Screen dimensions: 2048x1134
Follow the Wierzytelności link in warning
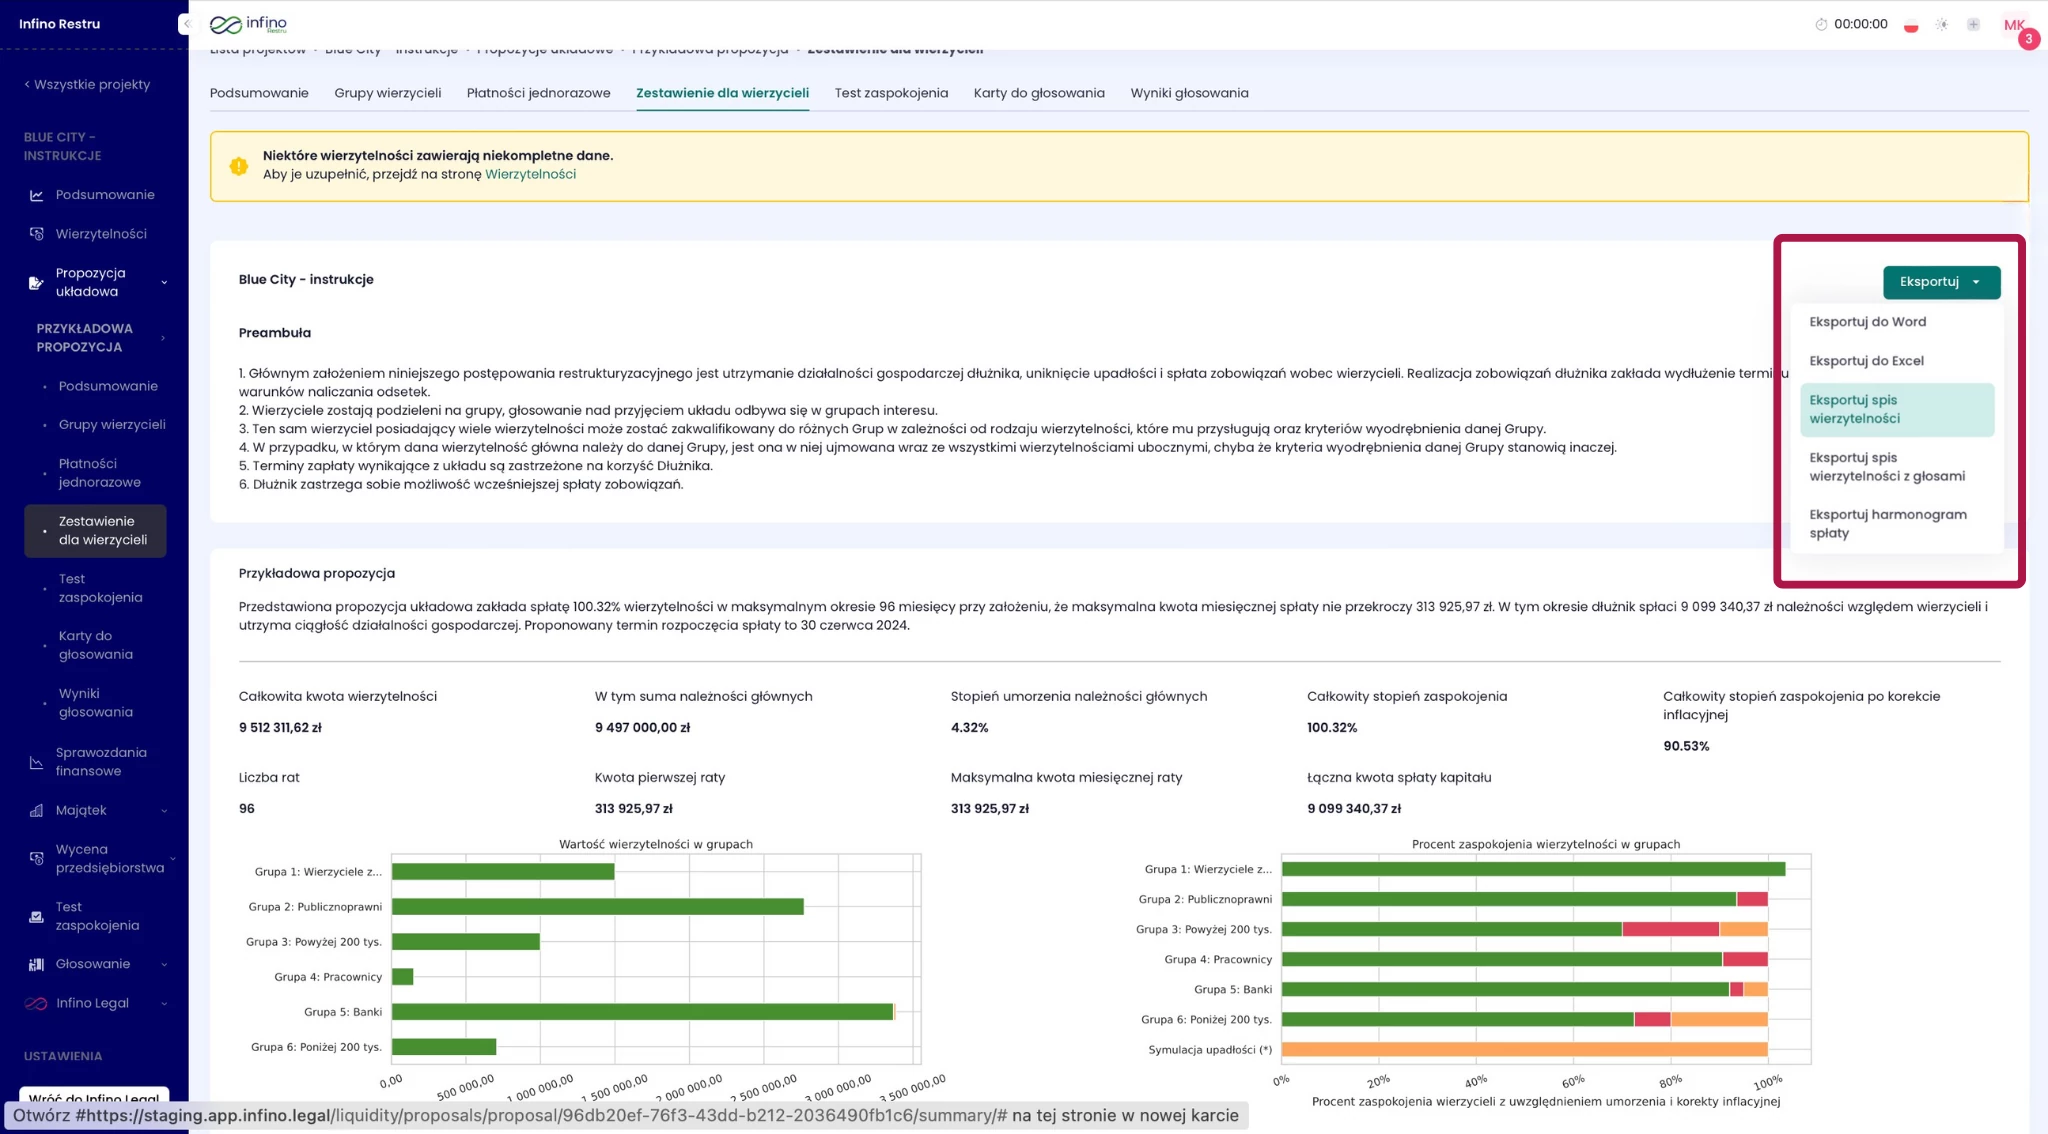(x=530, y=174)
